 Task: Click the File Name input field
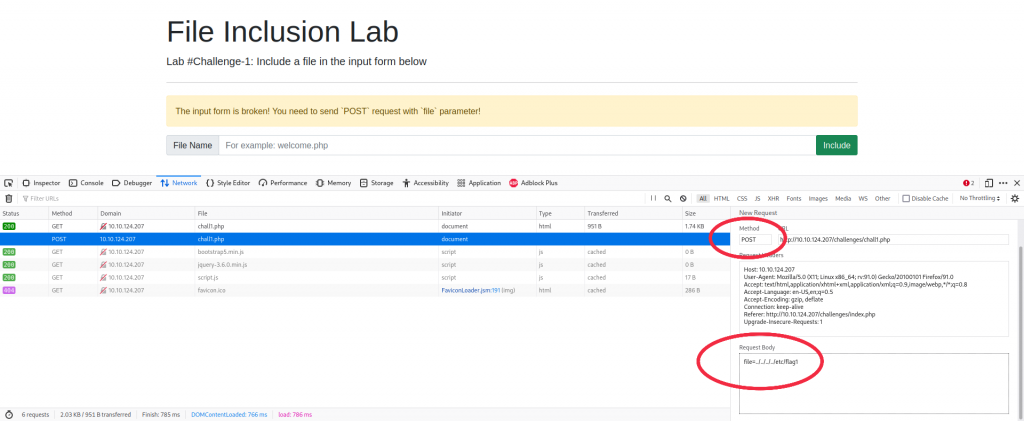click(x=515, y=145)
